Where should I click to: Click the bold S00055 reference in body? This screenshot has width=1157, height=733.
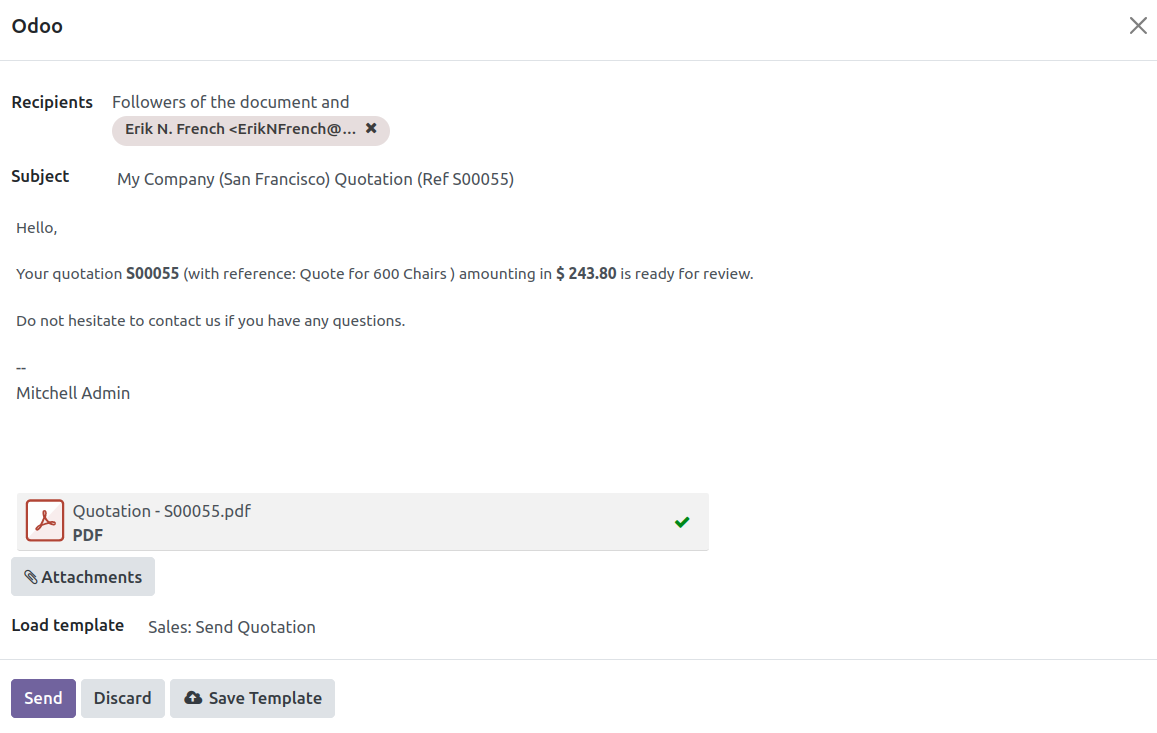[x=153, y=274]
